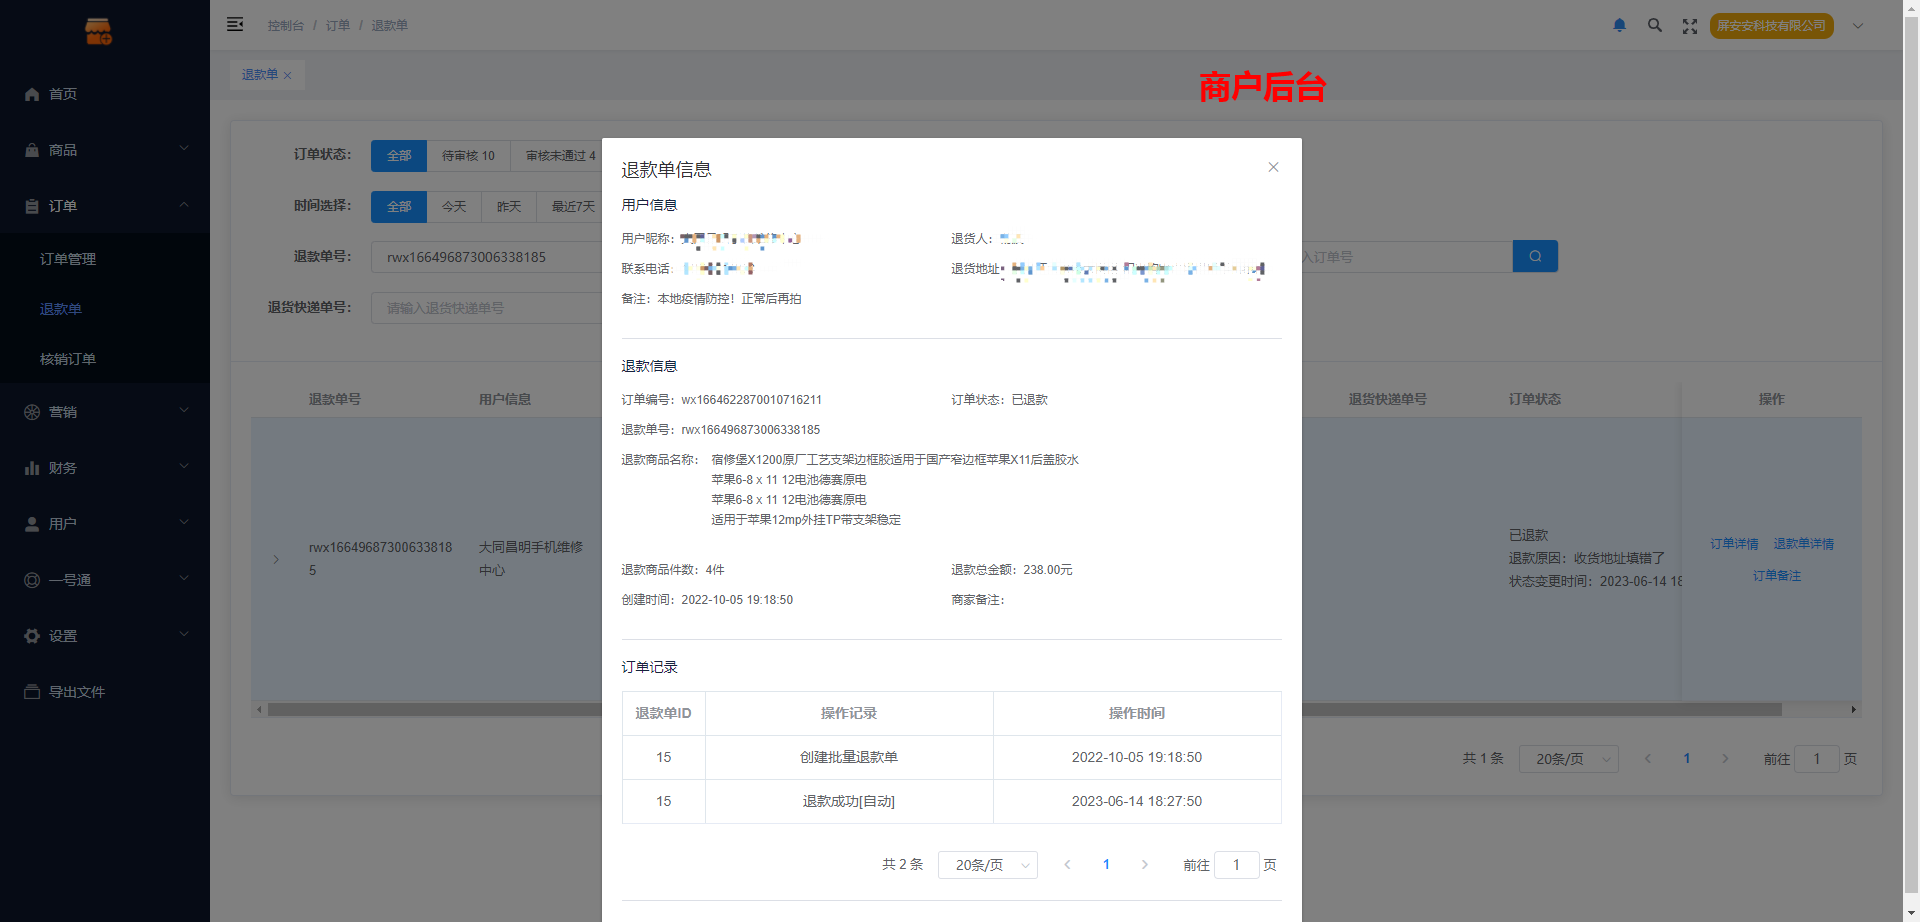Click table scrollbar left arrow
This screenshot has width=1920, height=922.
point(259,710)
